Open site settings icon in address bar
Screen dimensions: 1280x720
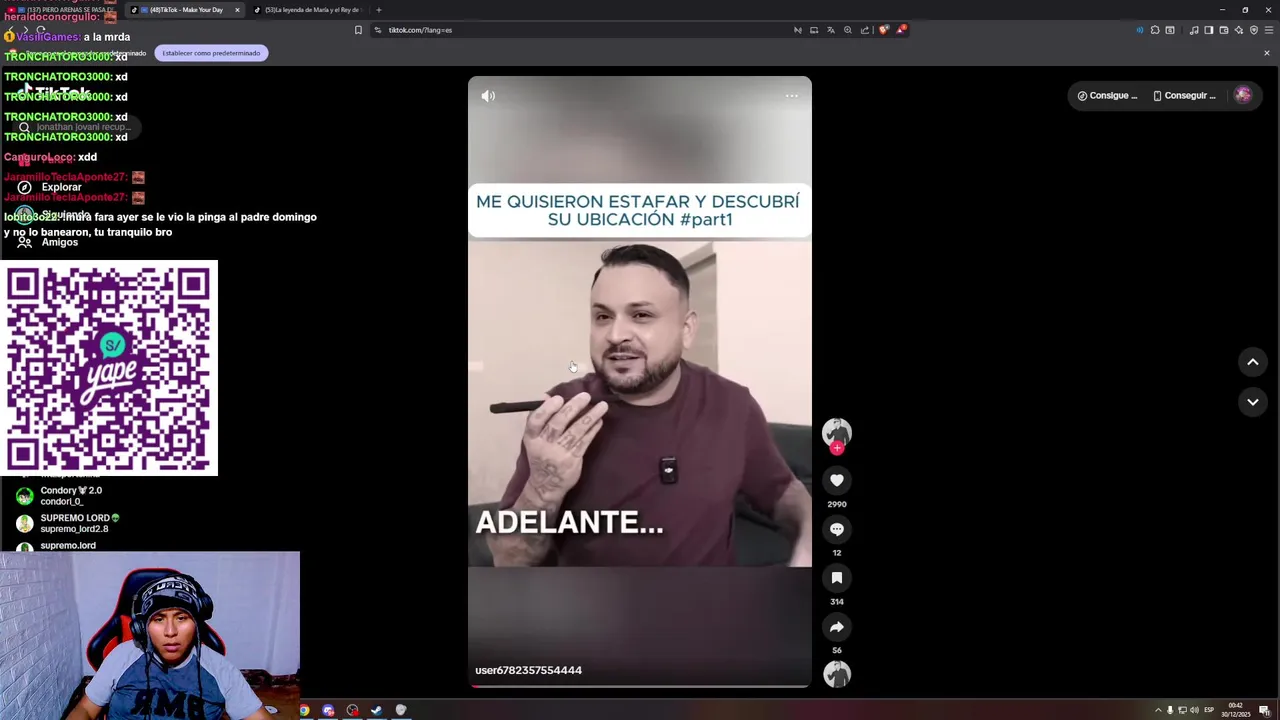(378, 30)
